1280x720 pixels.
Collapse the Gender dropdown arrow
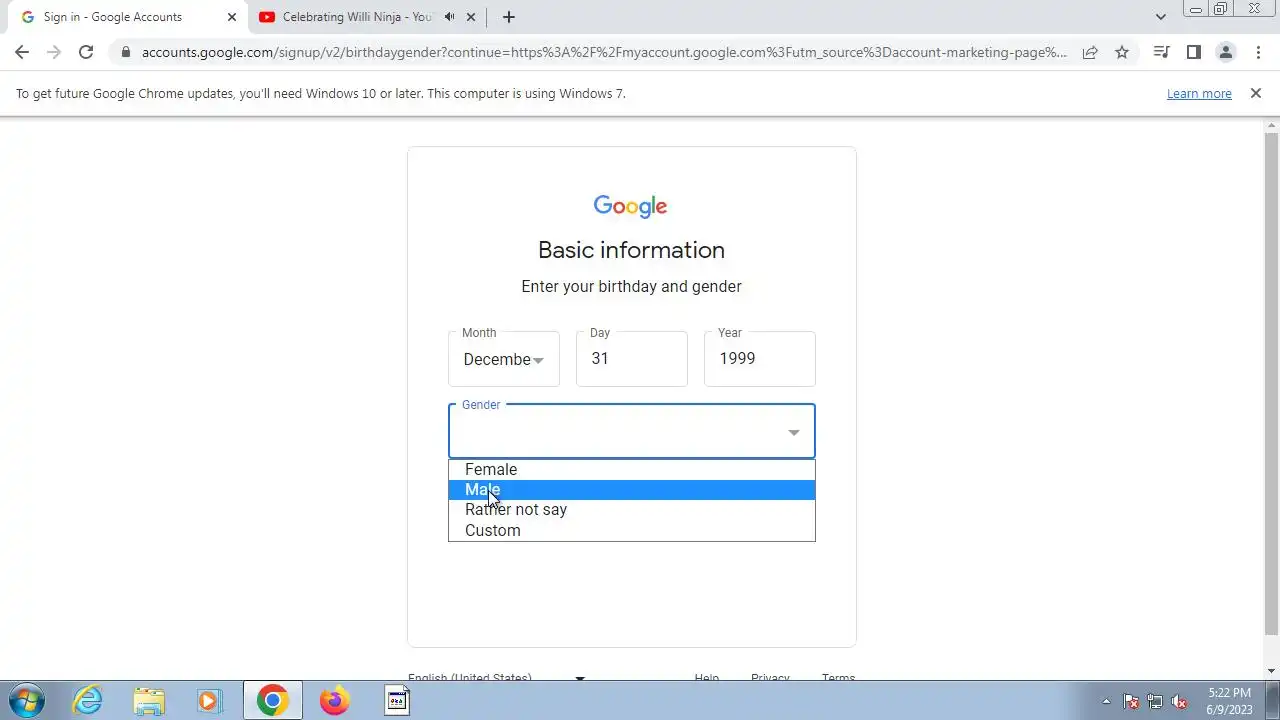[x=793, y=433]
